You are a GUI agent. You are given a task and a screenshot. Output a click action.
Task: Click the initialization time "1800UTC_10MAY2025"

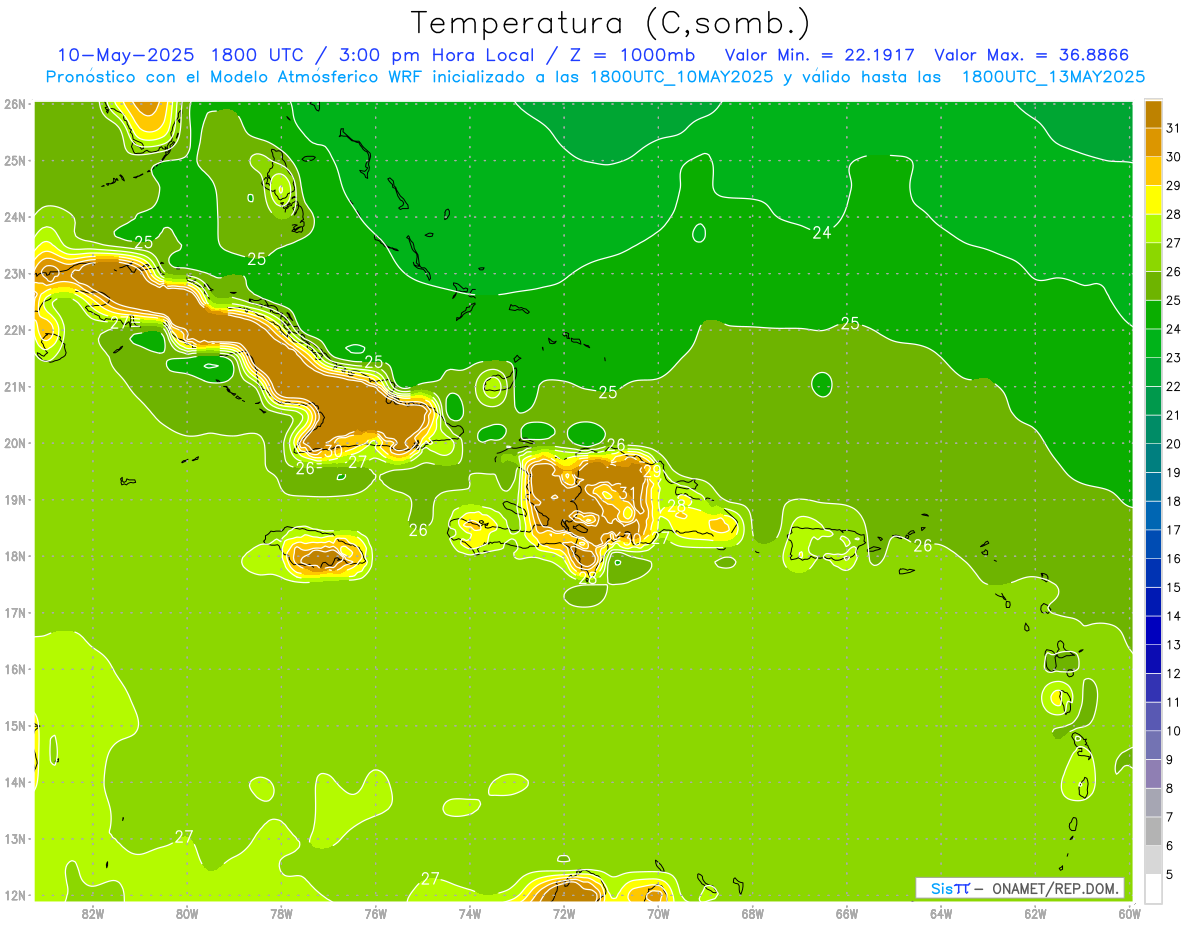pos(682,76)
